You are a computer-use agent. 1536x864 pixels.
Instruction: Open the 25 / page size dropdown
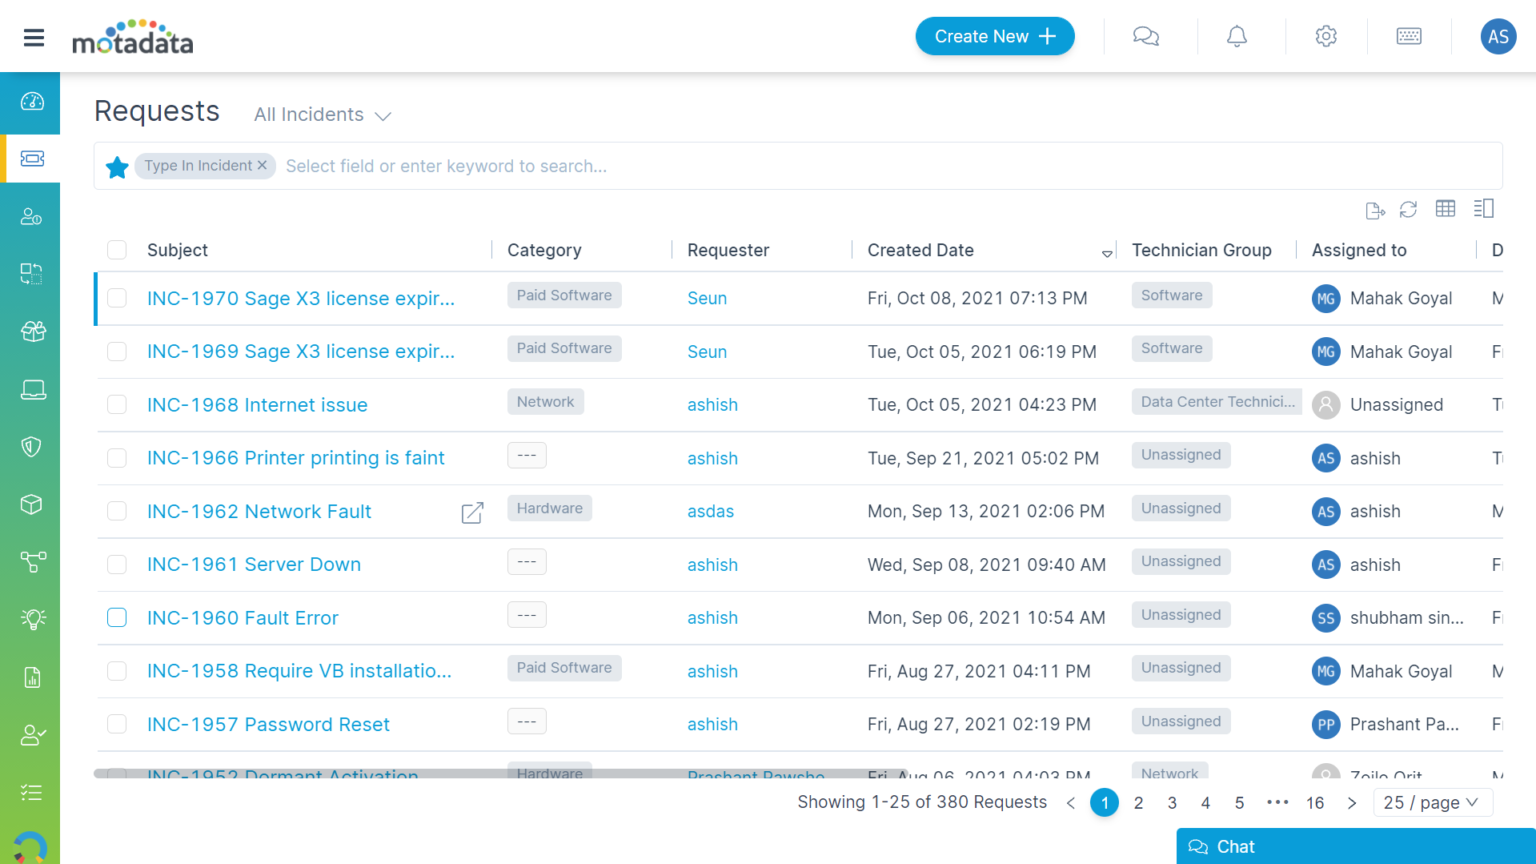point(1429,803)
